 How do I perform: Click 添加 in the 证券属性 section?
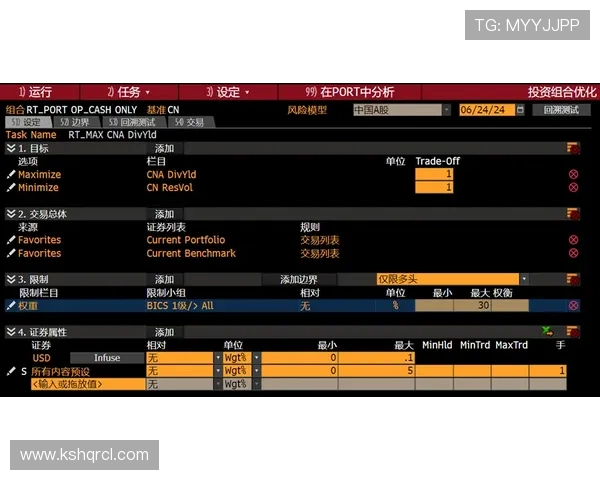click(x=164, y=331)
